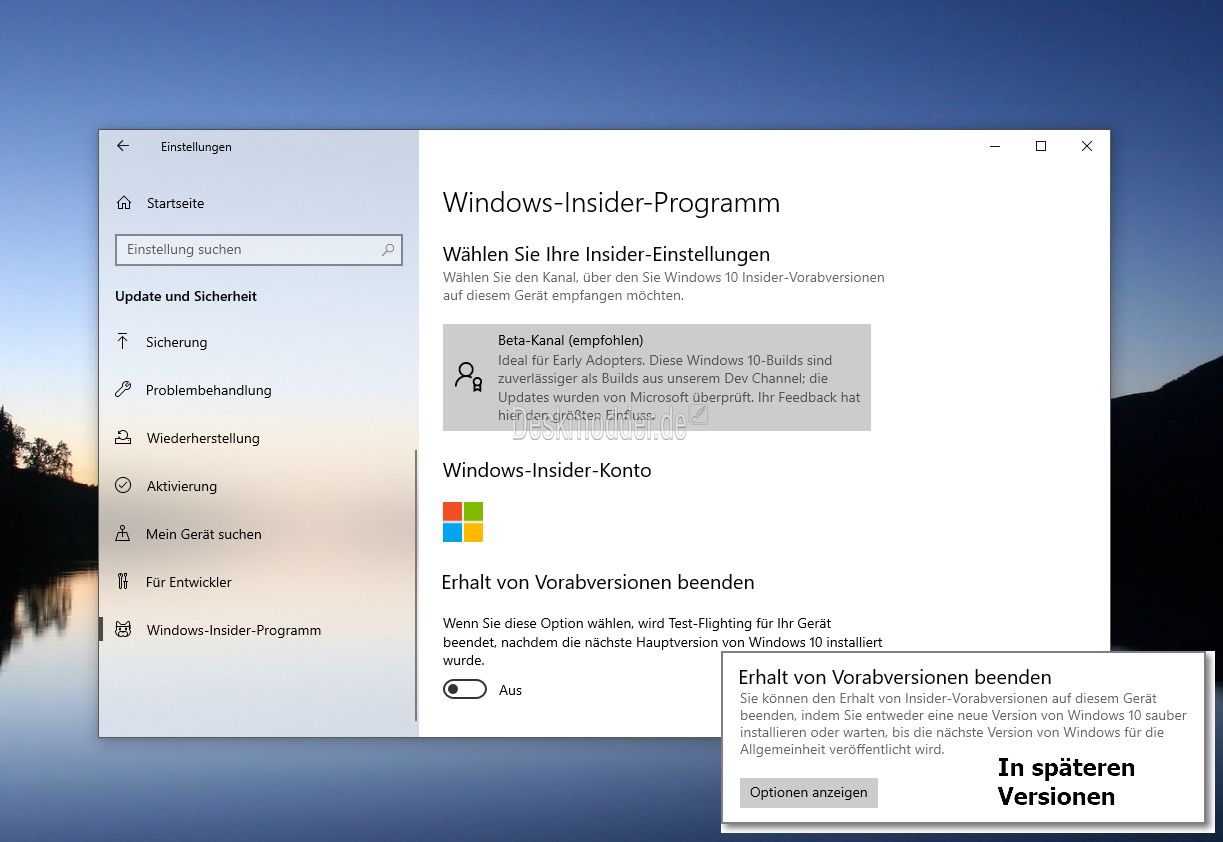
Task: Minimize the Einstellungen window
Action: 995,146
